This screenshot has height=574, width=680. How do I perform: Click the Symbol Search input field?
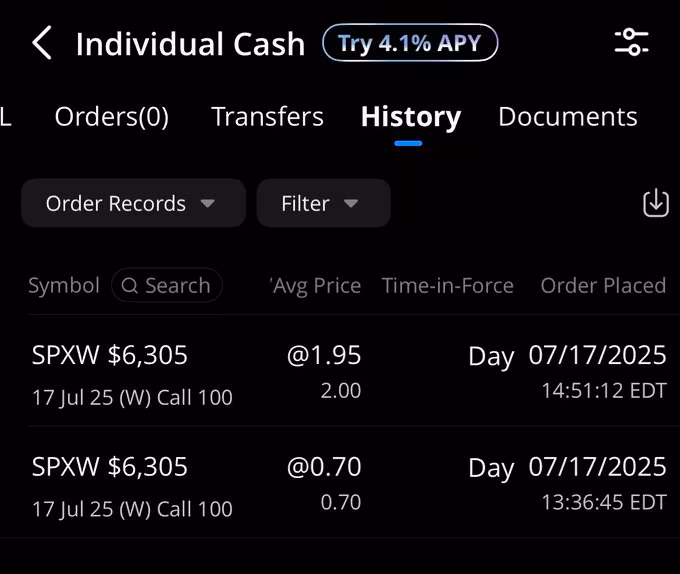click(x=176, y=286)
